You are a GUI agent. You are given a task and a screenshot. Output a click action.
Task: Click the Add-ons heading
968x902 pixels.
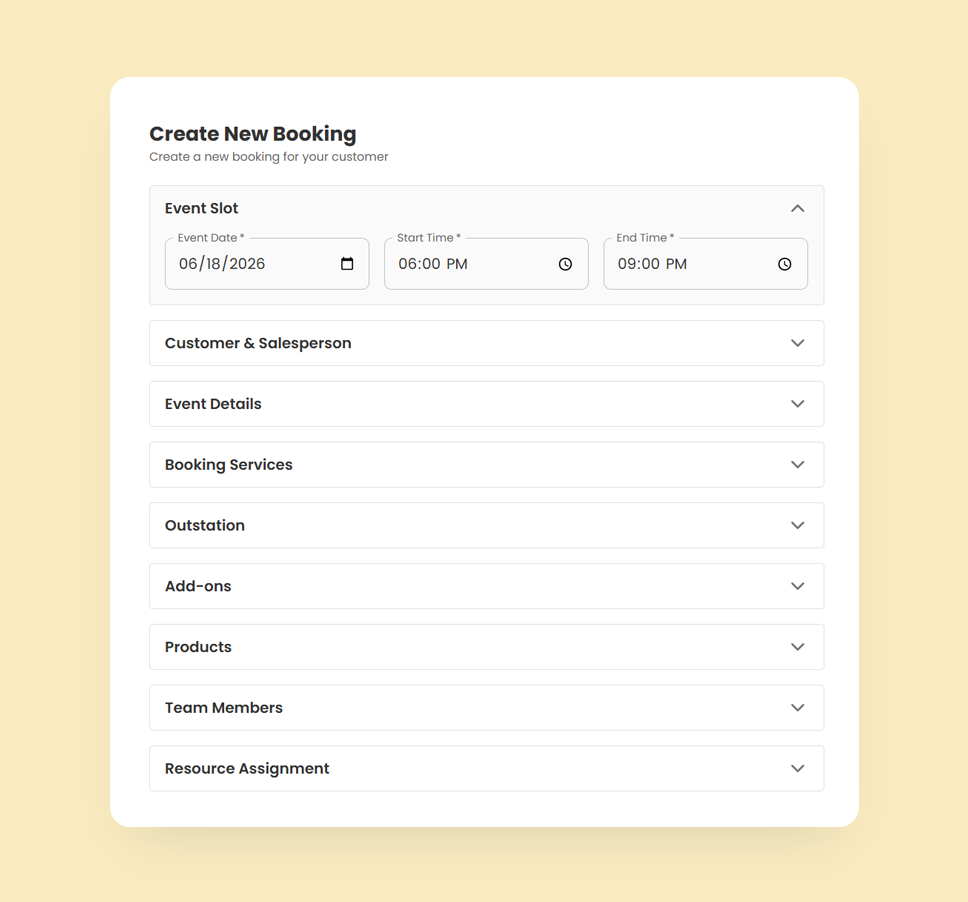[x=198, y=586]
